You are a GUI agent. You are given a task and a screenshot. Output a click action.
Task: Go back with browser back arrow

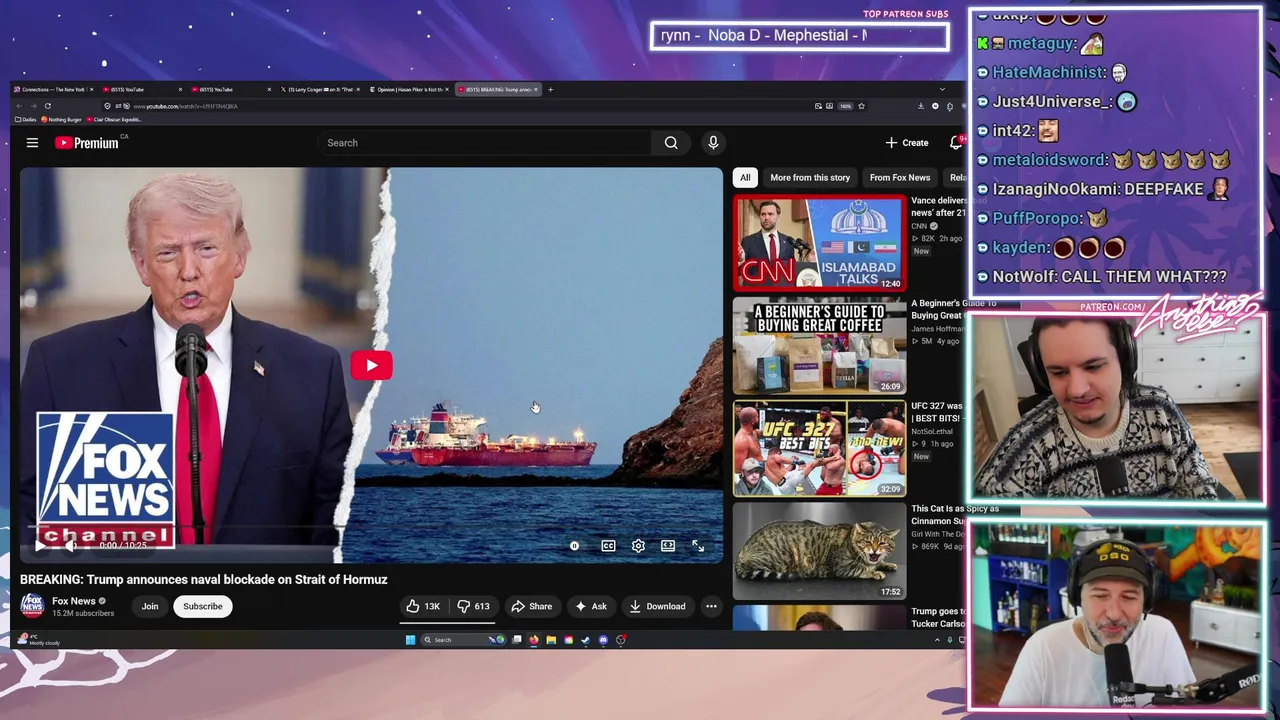(x=19, y=106)
